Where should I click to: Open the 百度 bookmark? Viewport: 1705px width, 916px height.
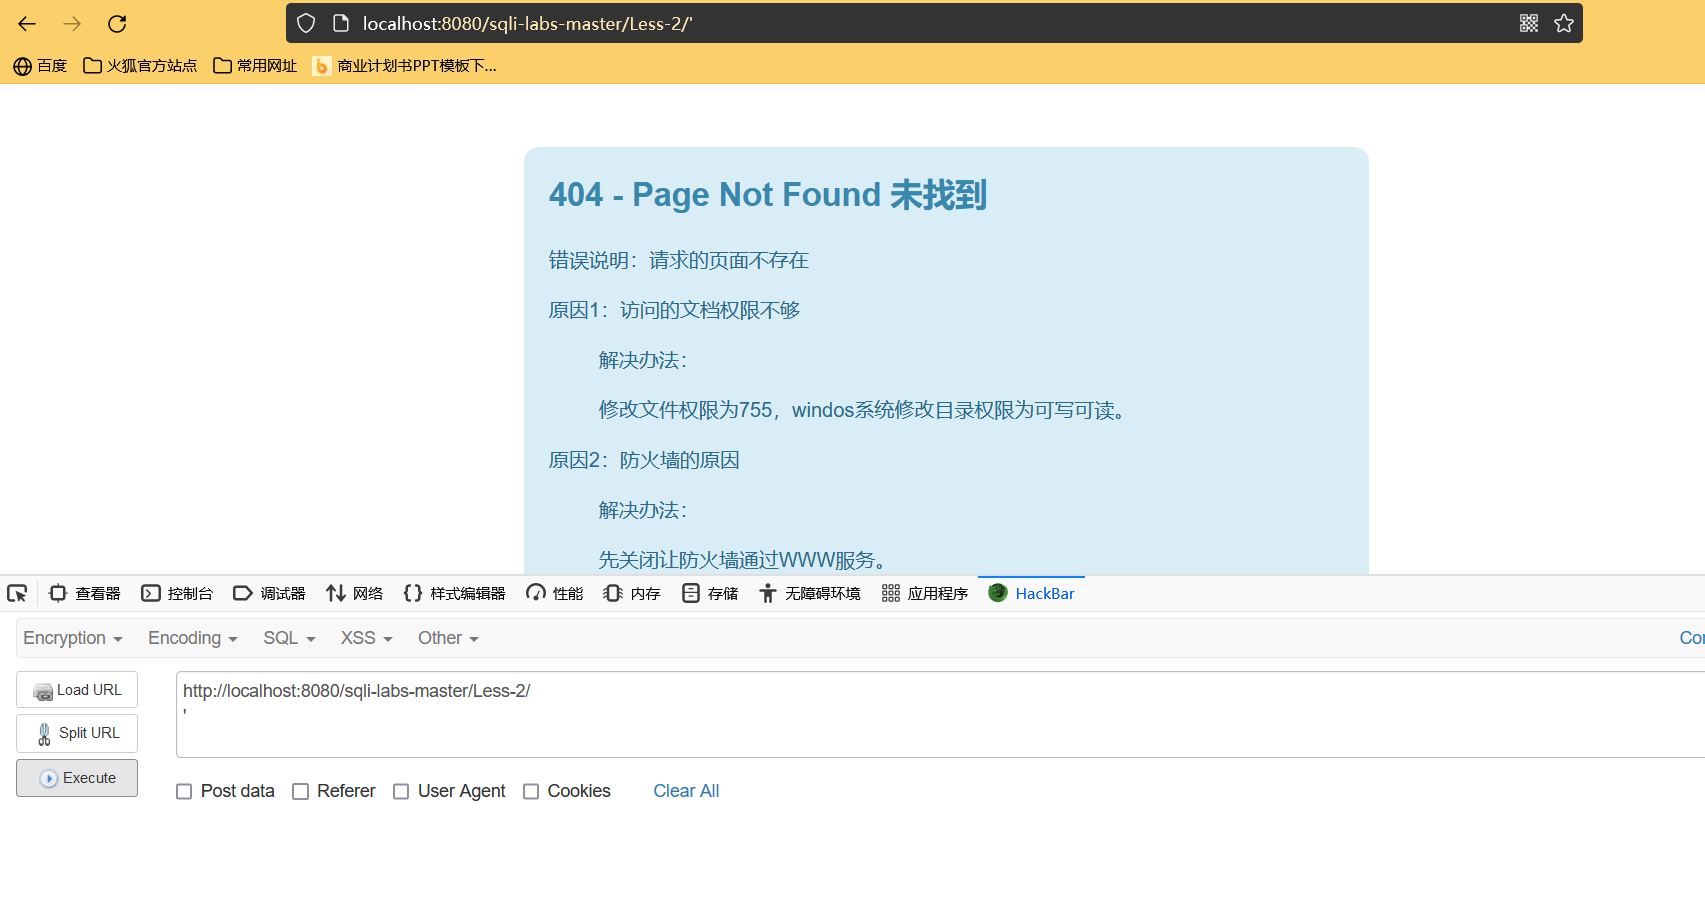[x=40, y=66]
